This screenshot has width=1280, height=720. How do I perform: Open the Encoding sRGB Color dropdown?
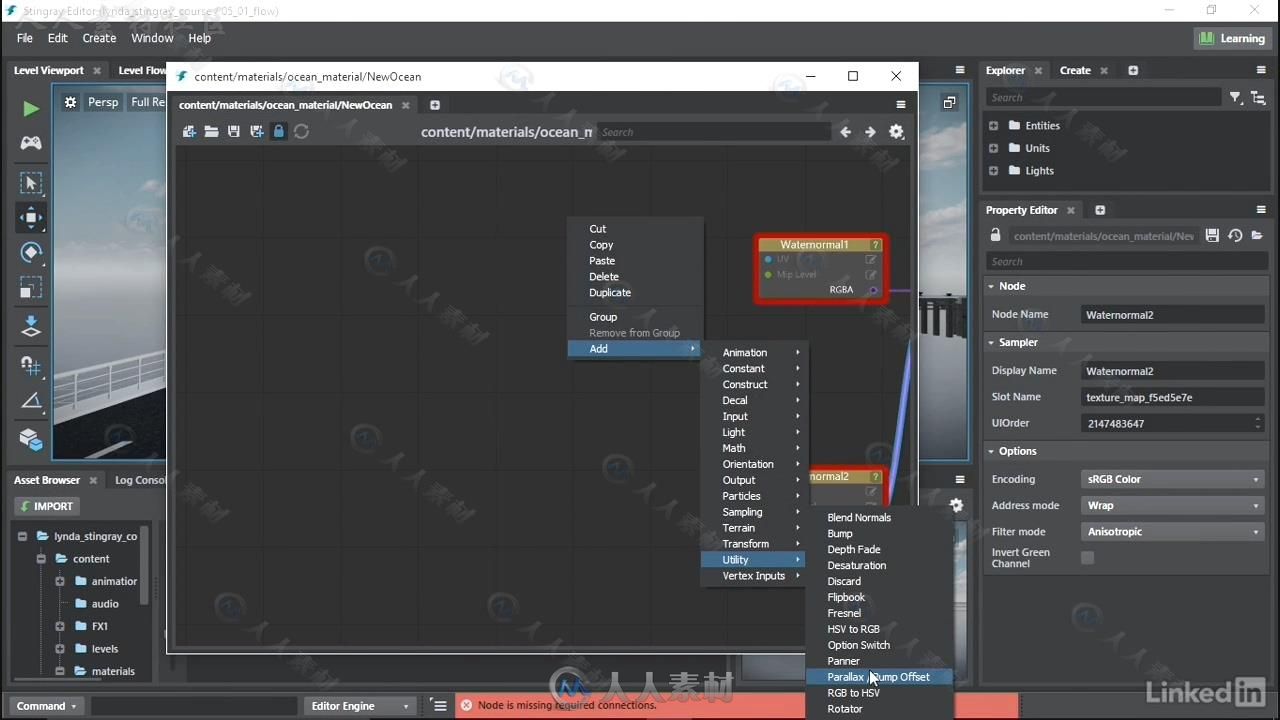tap(1172, 479)
